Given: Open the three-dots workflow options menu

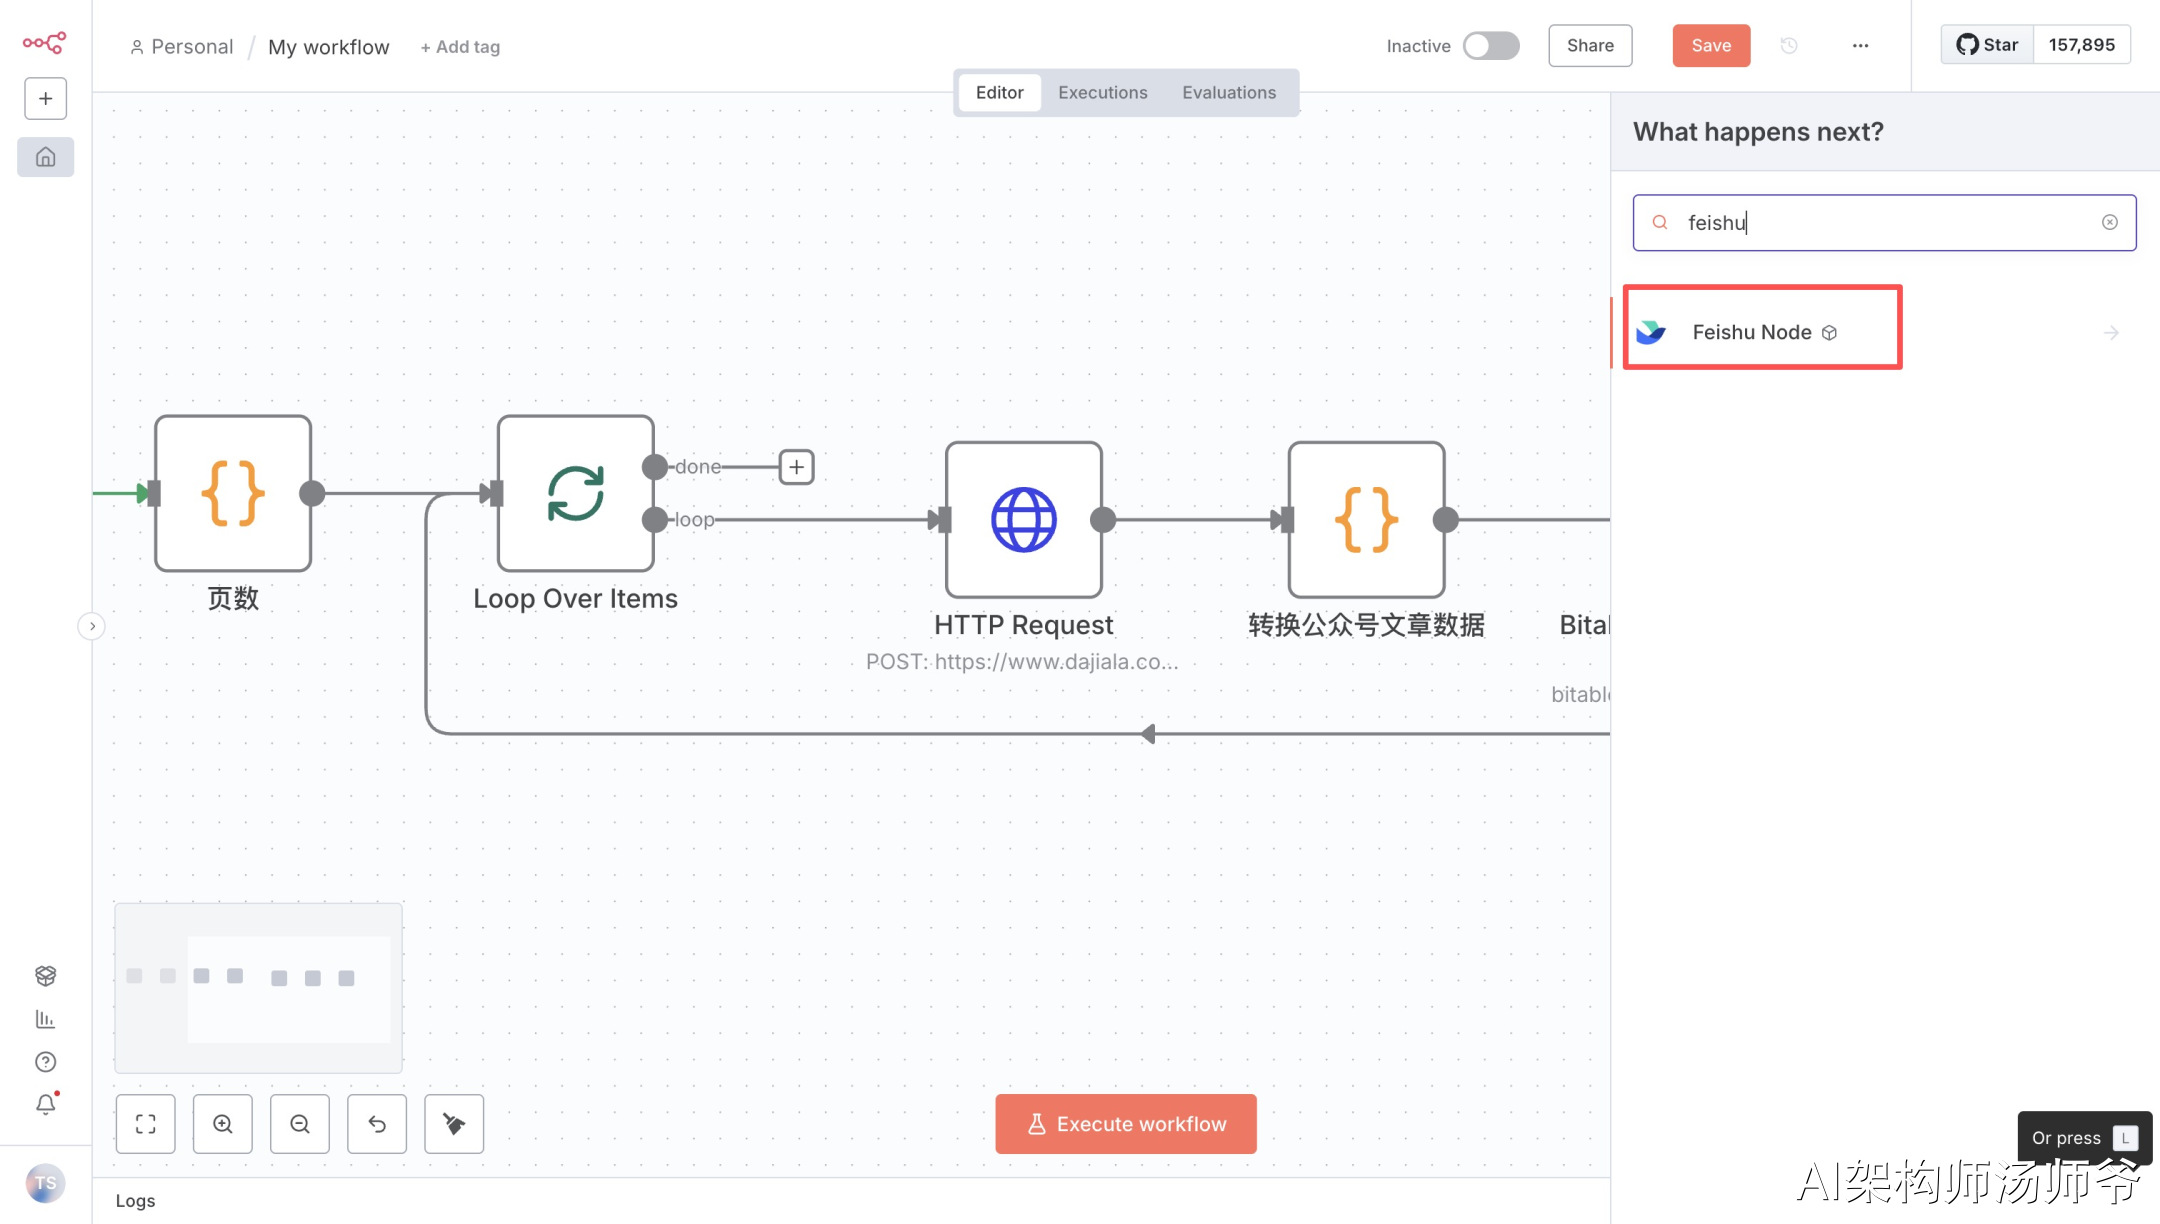Looking at the screenshot, I should pos(1860,46).
